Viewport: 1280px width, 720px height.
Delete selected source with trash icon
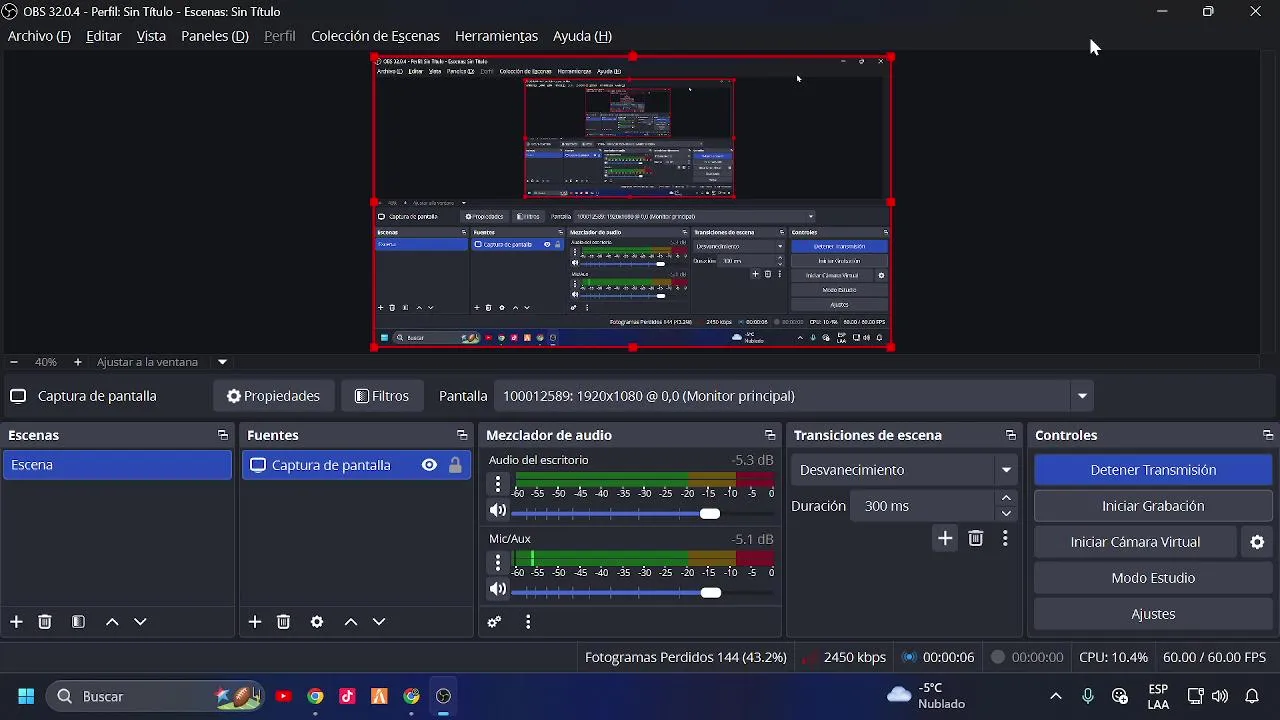point(283,622)
